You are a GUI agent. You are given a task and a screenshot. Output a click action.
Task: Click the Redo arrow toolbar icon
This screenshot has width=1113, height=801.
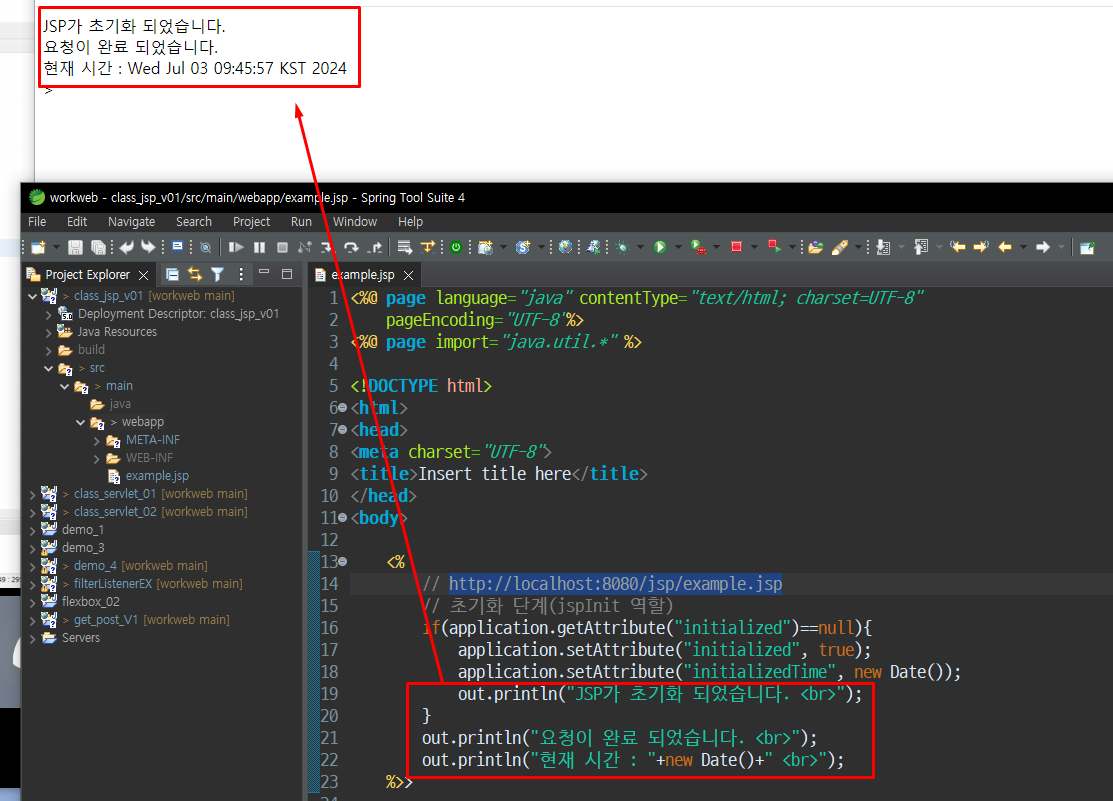tap(148, 246)
